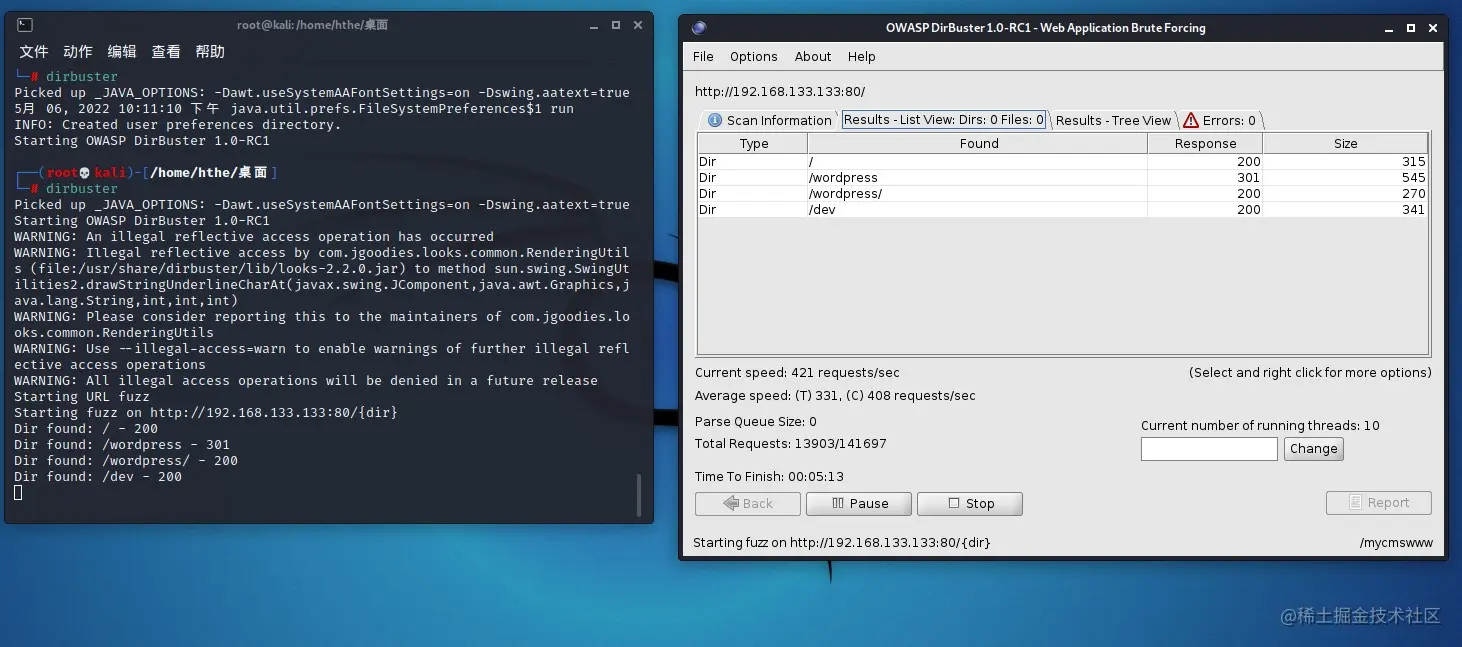Select the /dev result row
Image resolution: width=1462 pixels, height=647 pixels.
[1063, 209]
